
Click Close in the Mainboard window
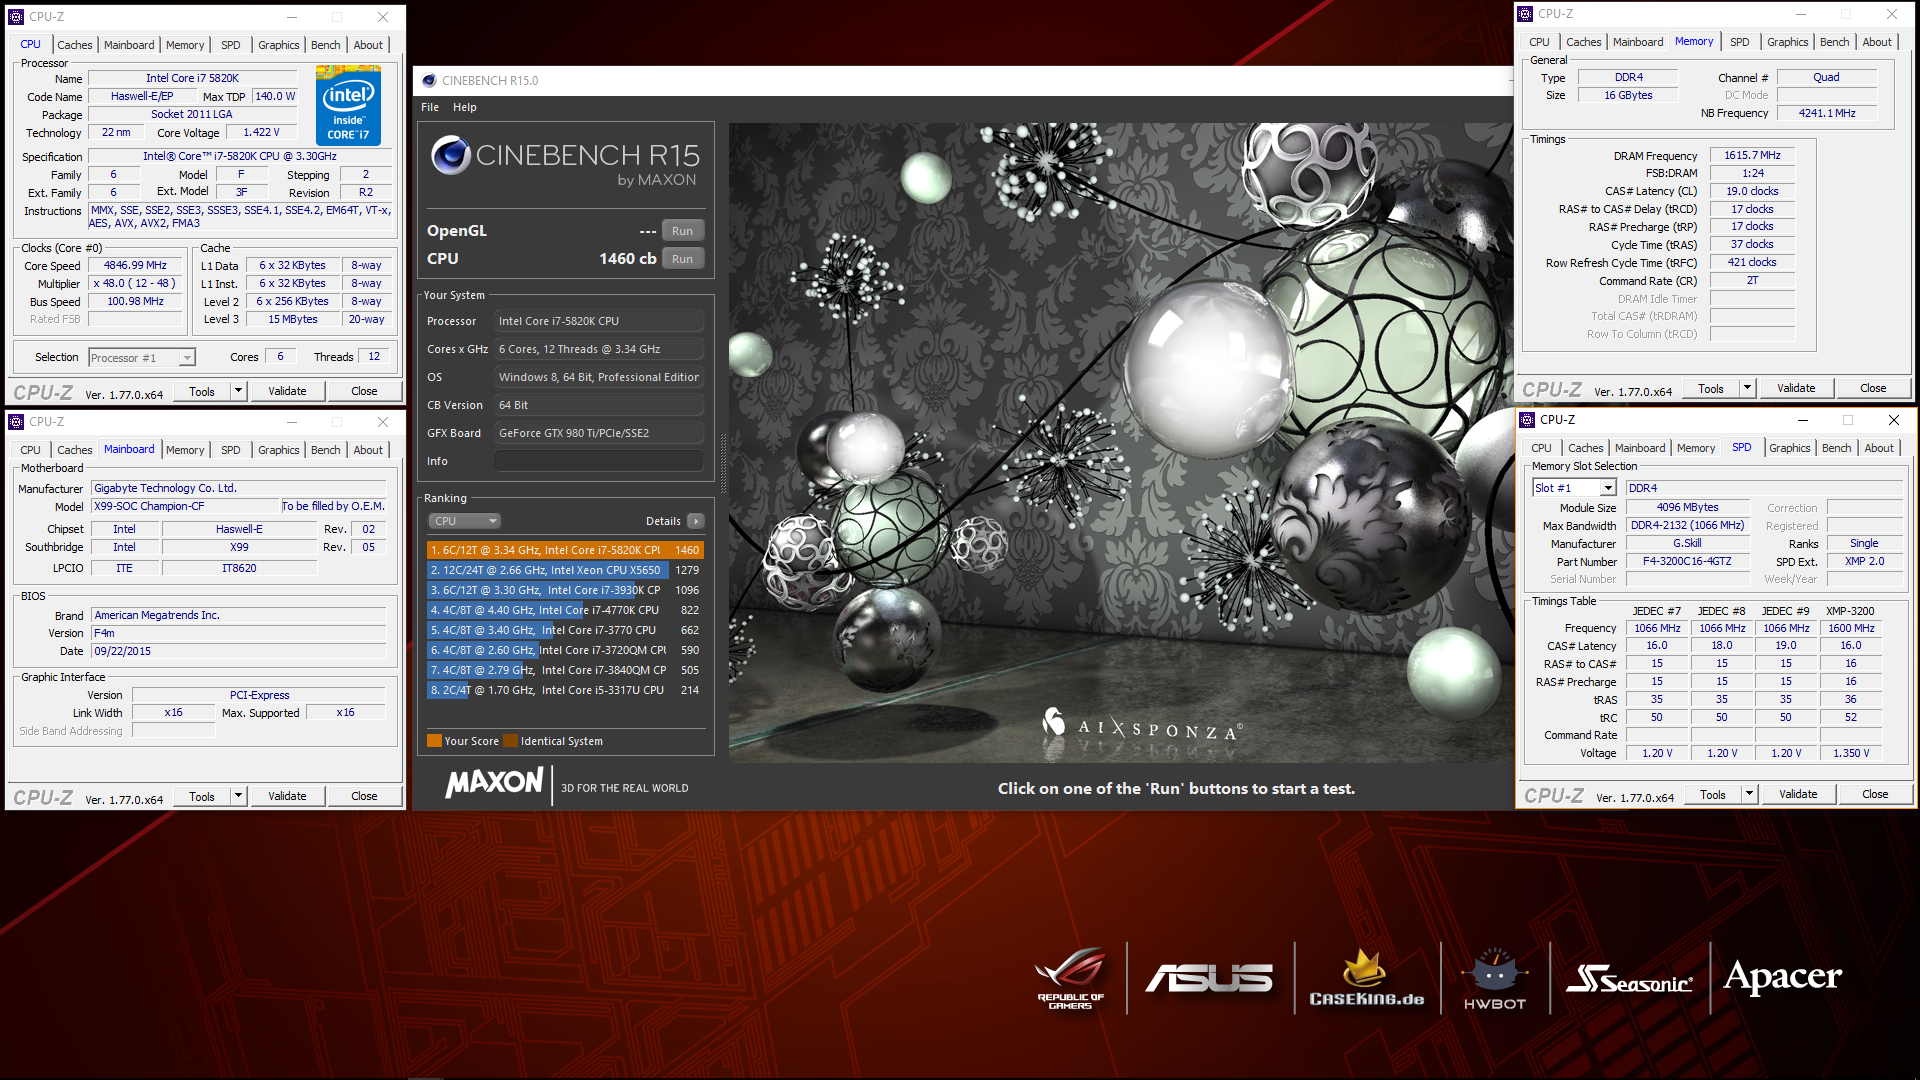364,796
